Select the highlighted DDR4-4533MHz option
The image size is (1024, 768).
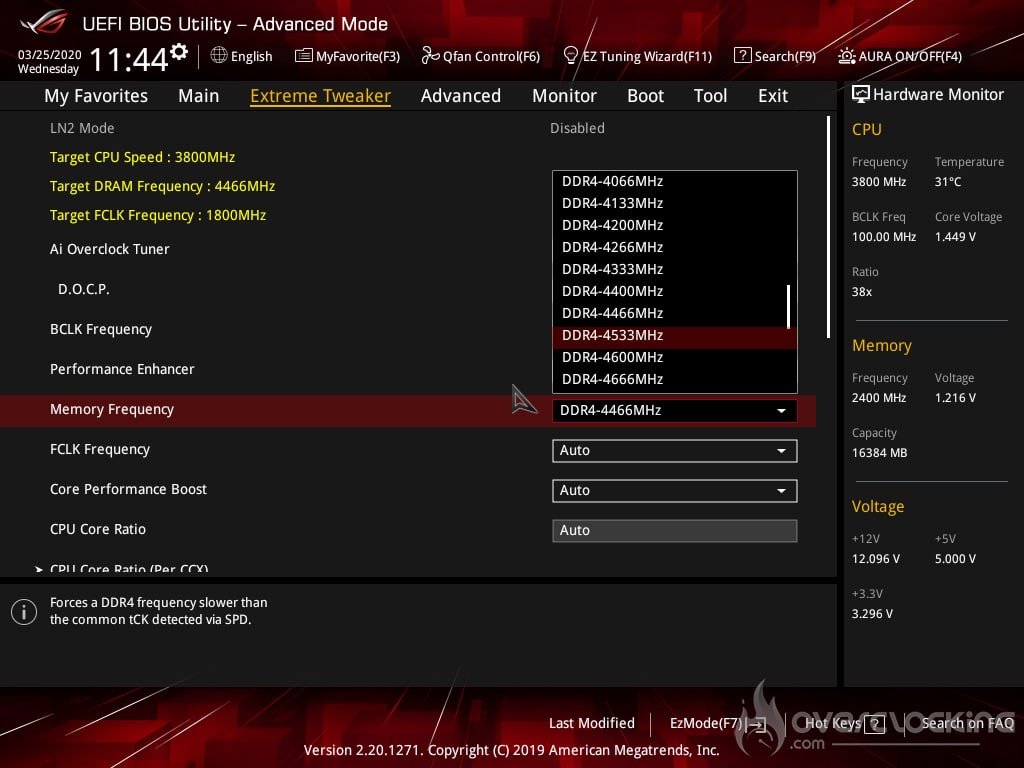pos(675,336)
